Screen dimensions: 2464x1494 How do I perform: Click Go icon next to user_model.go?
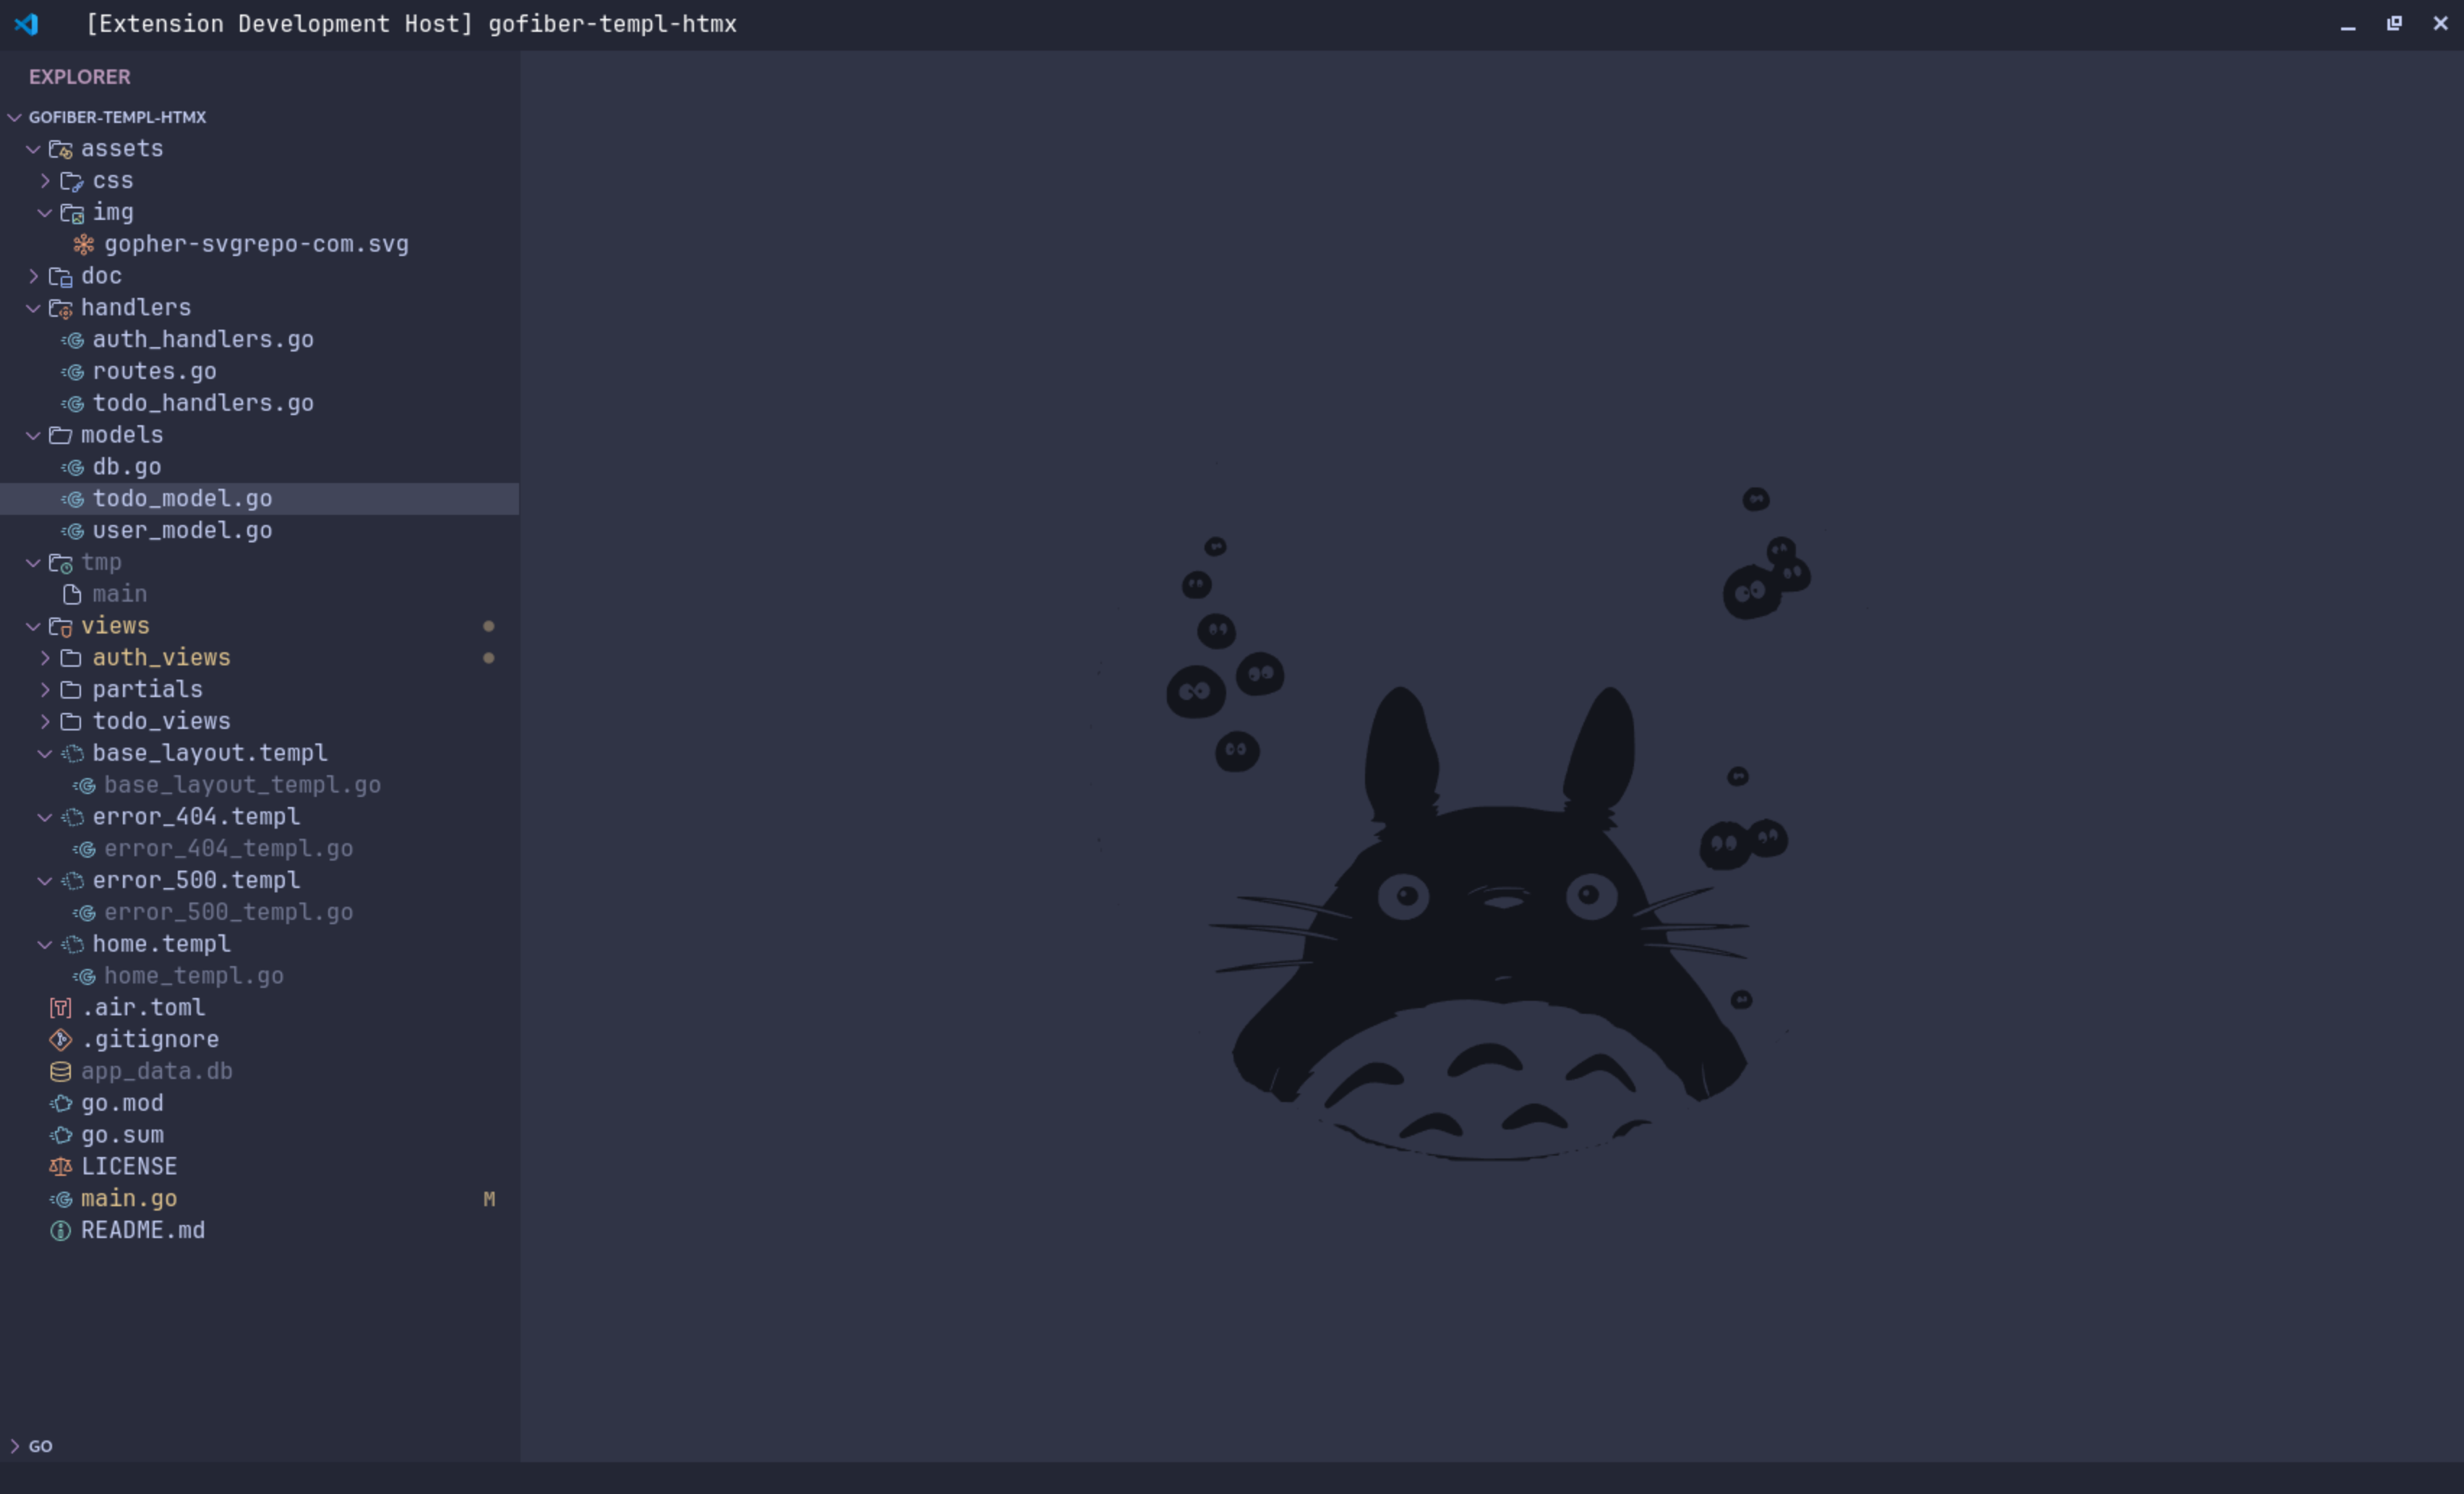(72, 531)
